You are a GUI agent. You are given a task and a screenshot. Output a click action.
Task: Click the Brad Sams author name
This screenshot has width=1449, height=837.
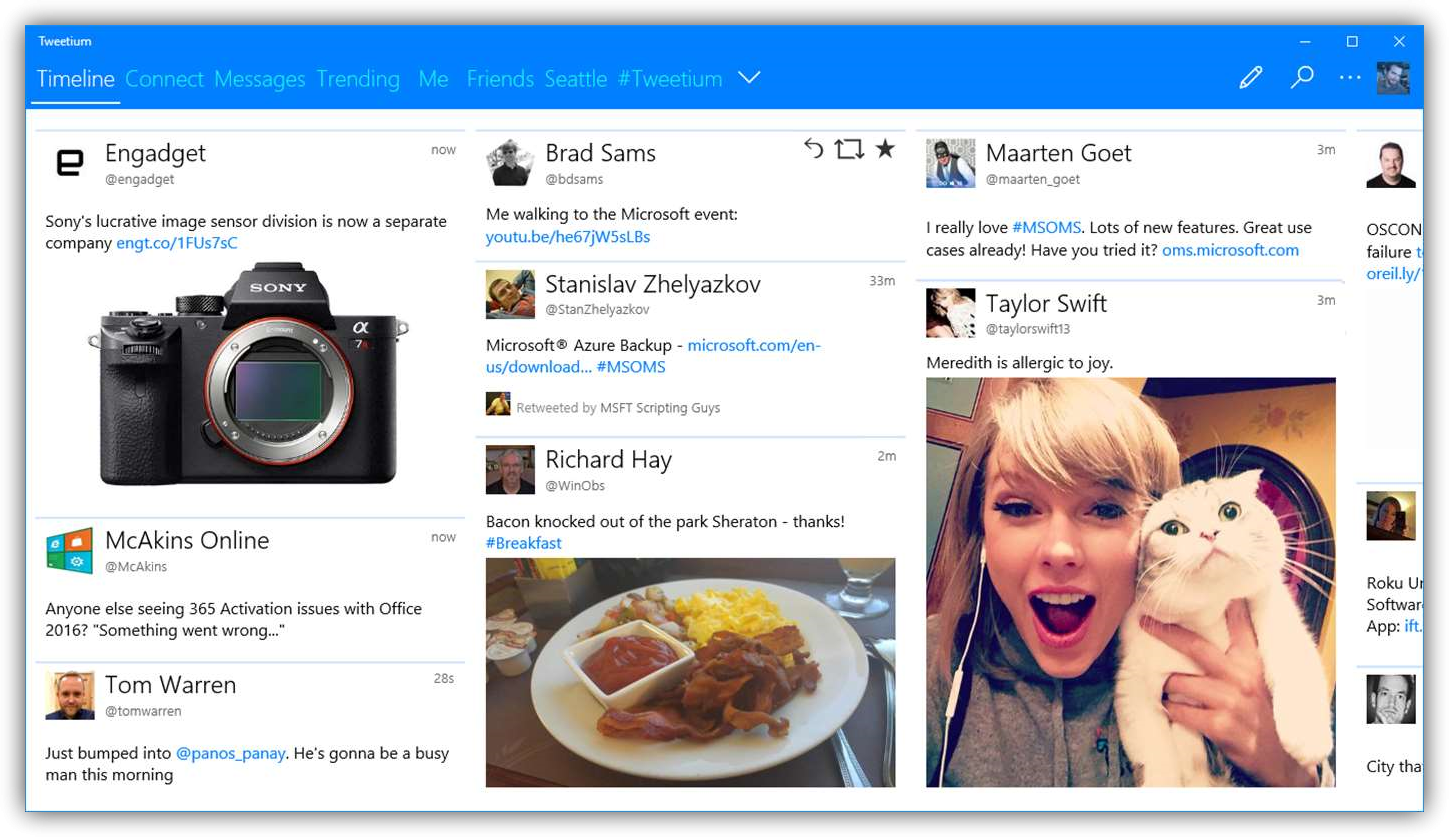coord(601,153)
